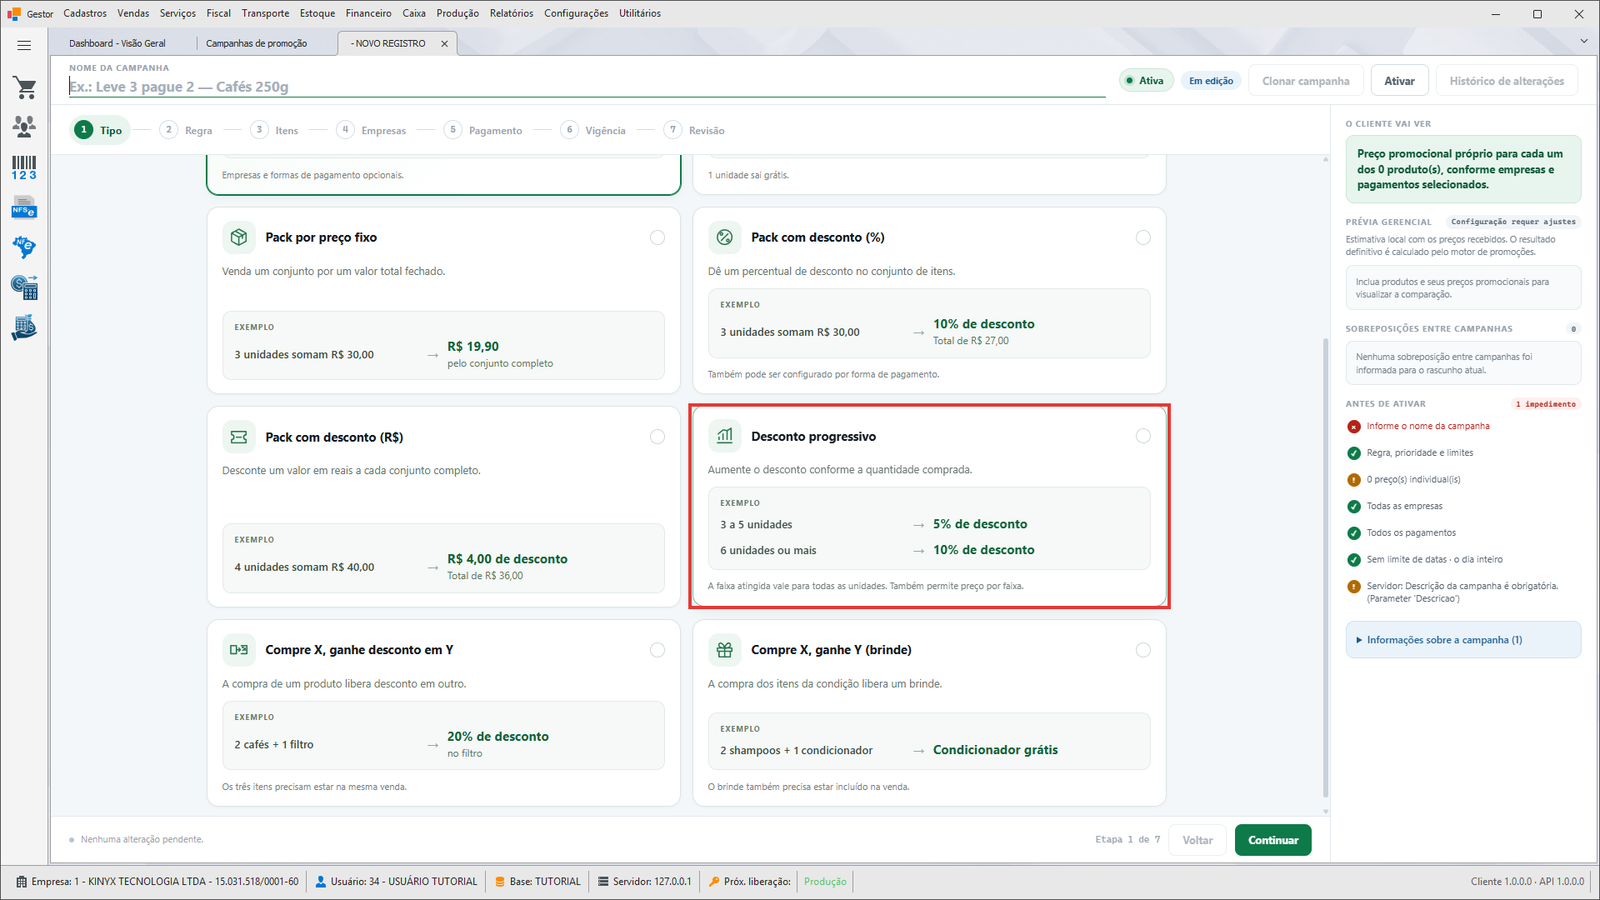The width and height of the screenshot is (1600, 900).
Task: Open Histórico de alterações
Action: (1507, 81)
